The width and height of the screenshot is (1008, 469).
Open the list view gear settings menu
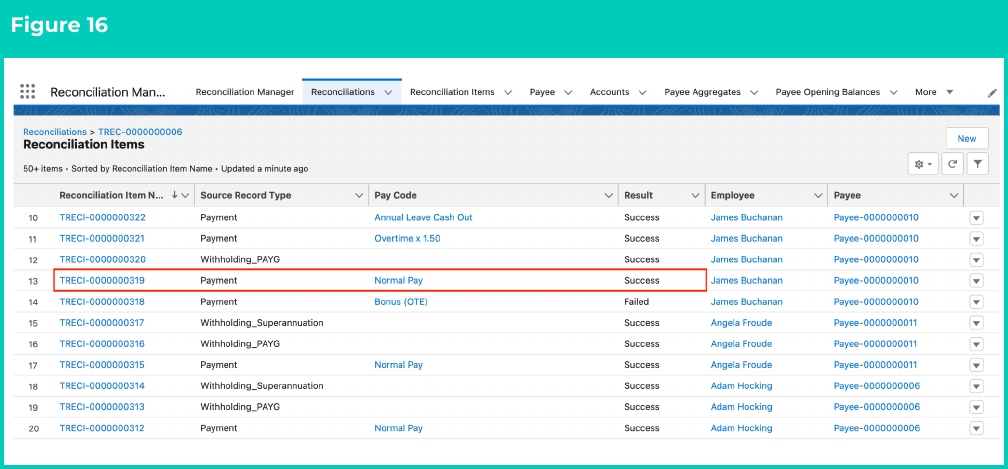[924, 164]
